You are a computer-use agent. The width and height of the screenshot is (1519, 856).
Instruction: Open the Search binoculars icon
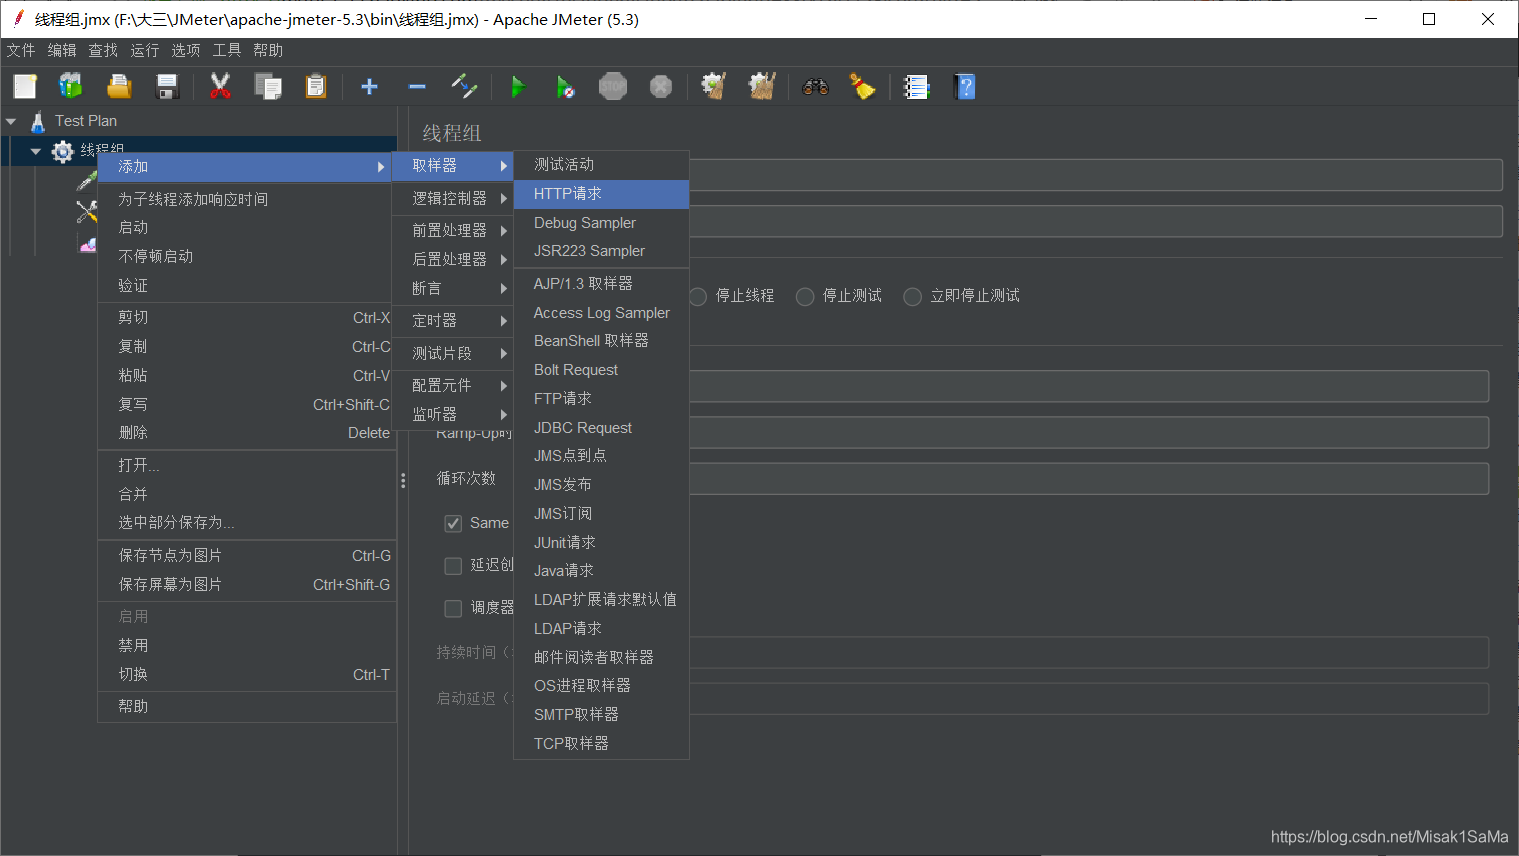tap(815, 86)
